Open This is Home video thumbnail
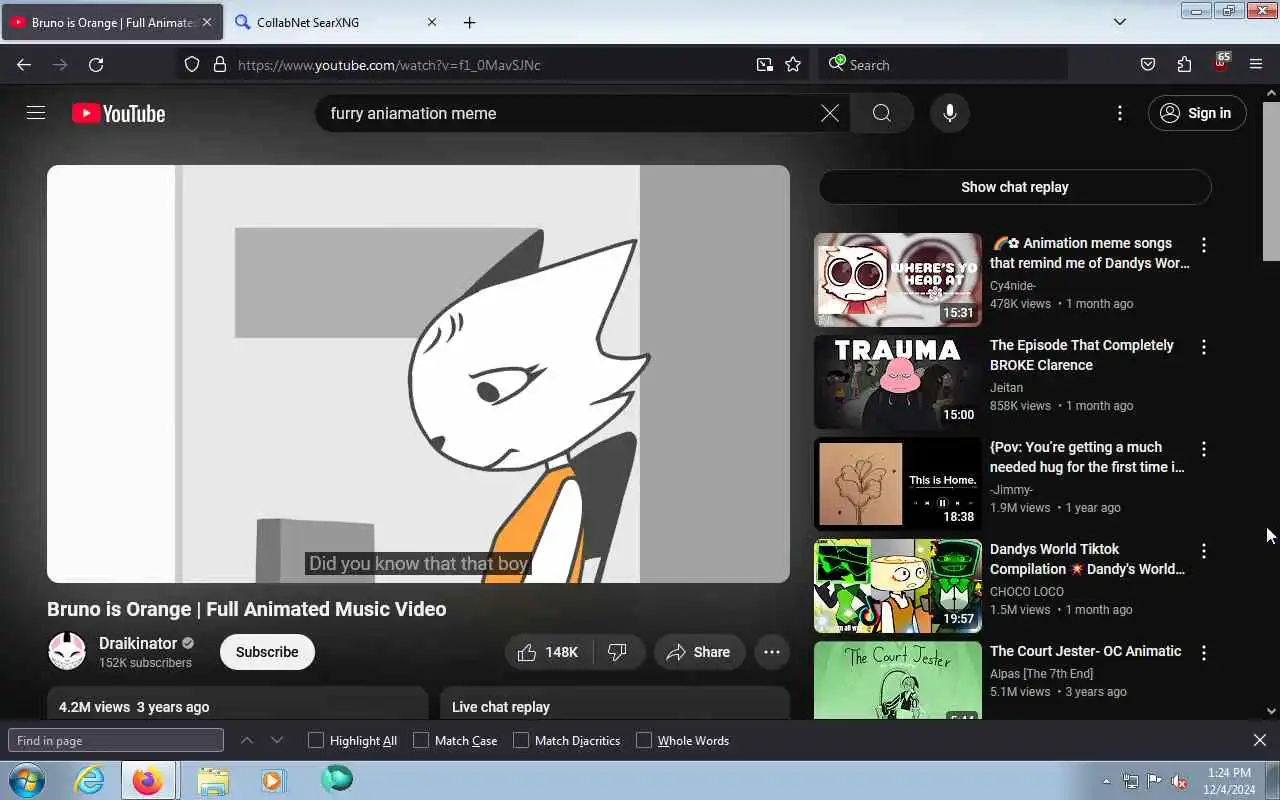The height and width of the screenshot is (800, 1280). tap(898, 483)
